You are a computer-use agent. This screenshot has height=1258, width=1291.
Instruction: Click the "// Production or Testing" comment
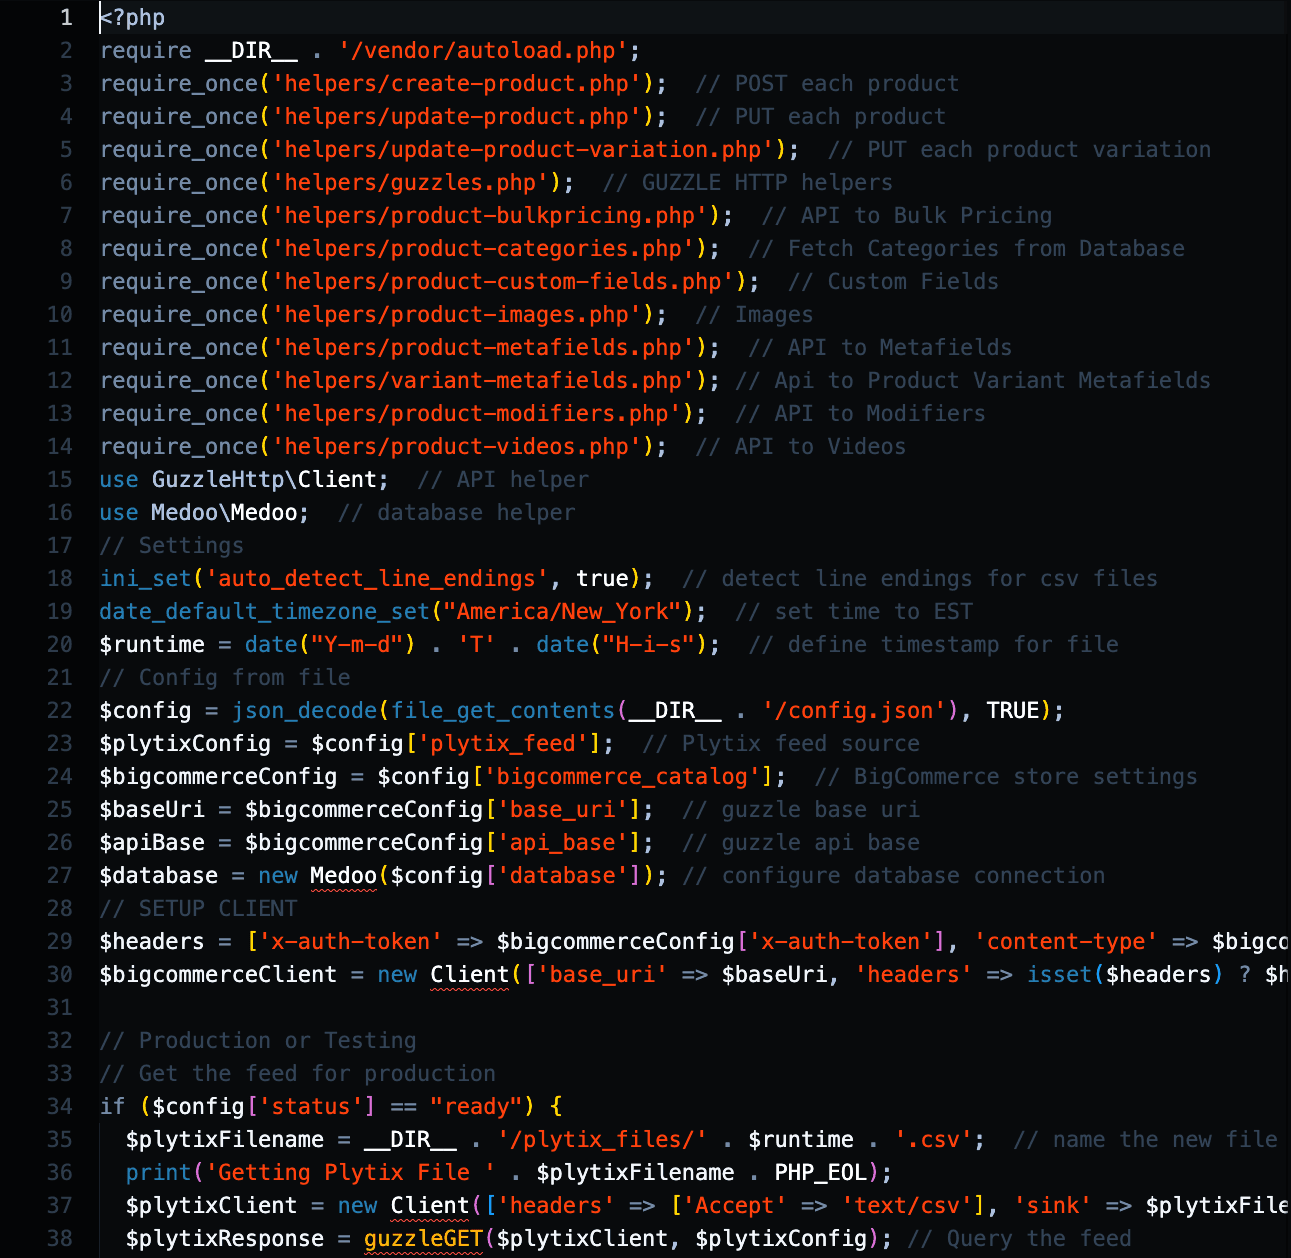click(x=258, y=1040)
